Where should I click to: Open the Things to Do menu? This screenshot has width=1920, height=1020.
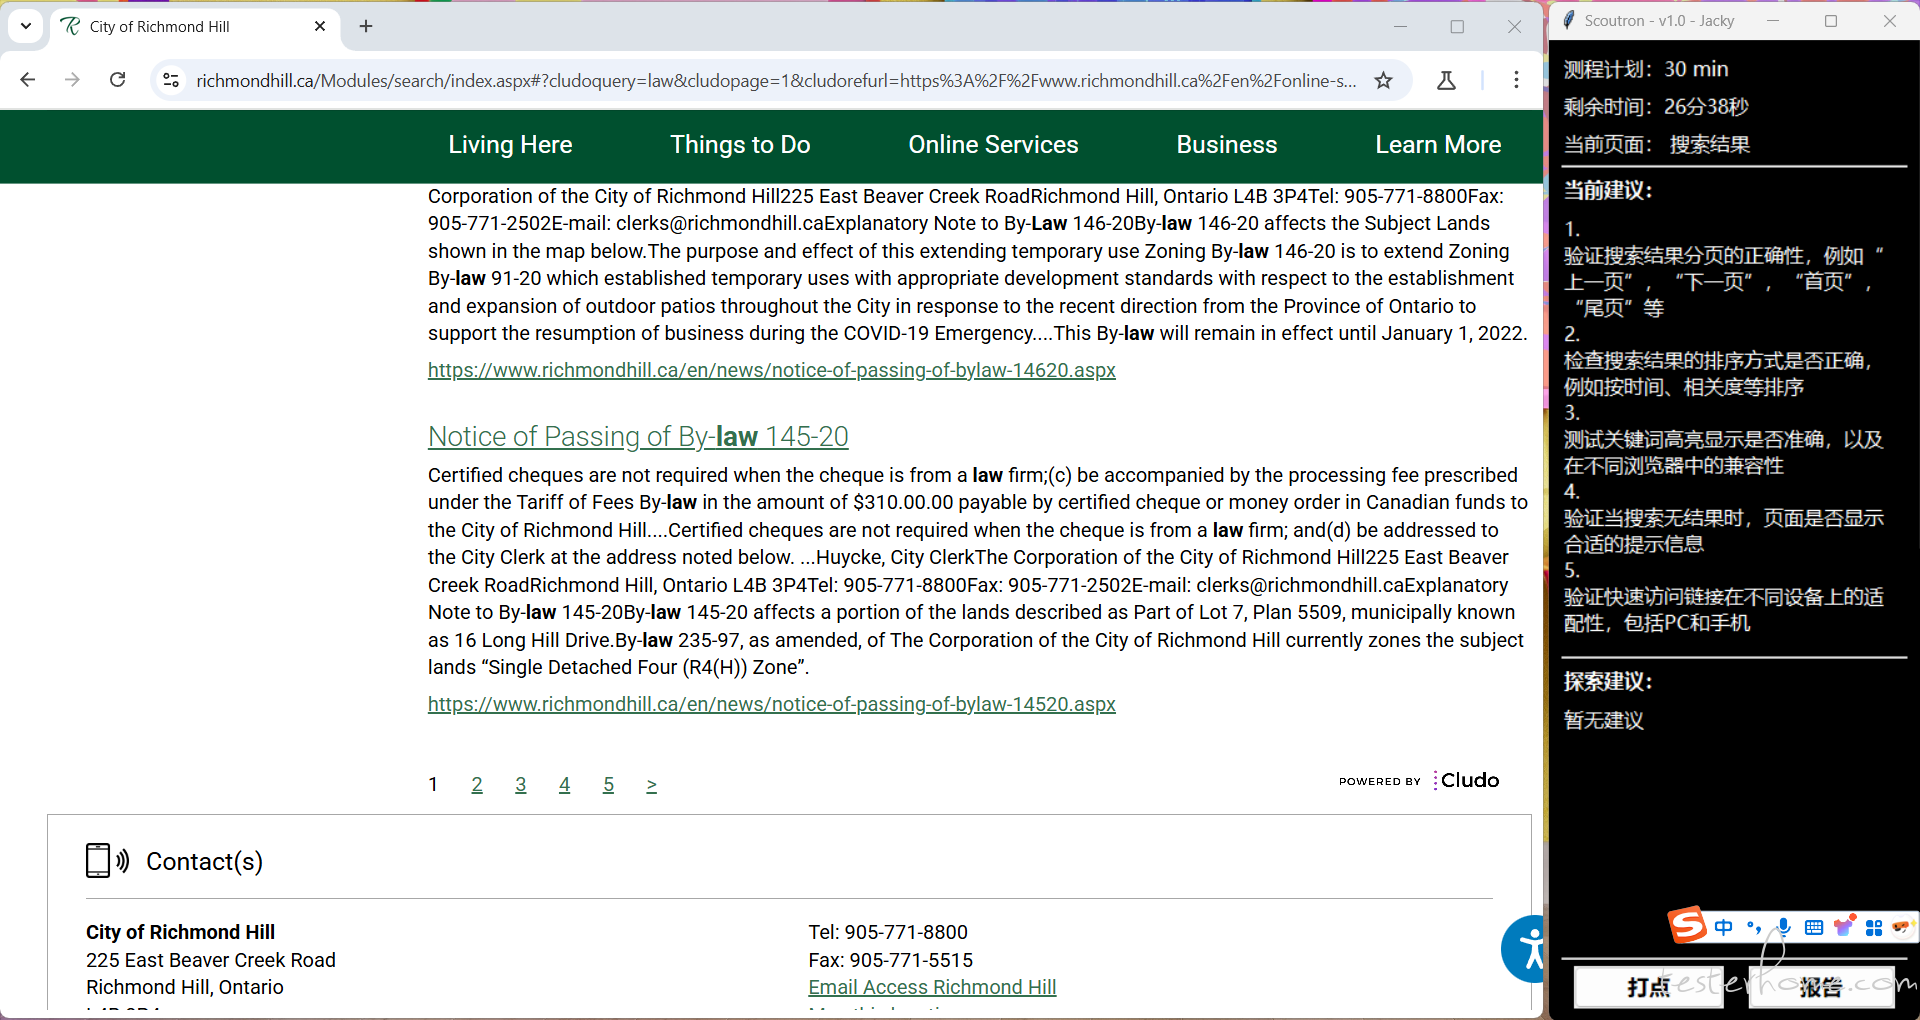[740, 145]
